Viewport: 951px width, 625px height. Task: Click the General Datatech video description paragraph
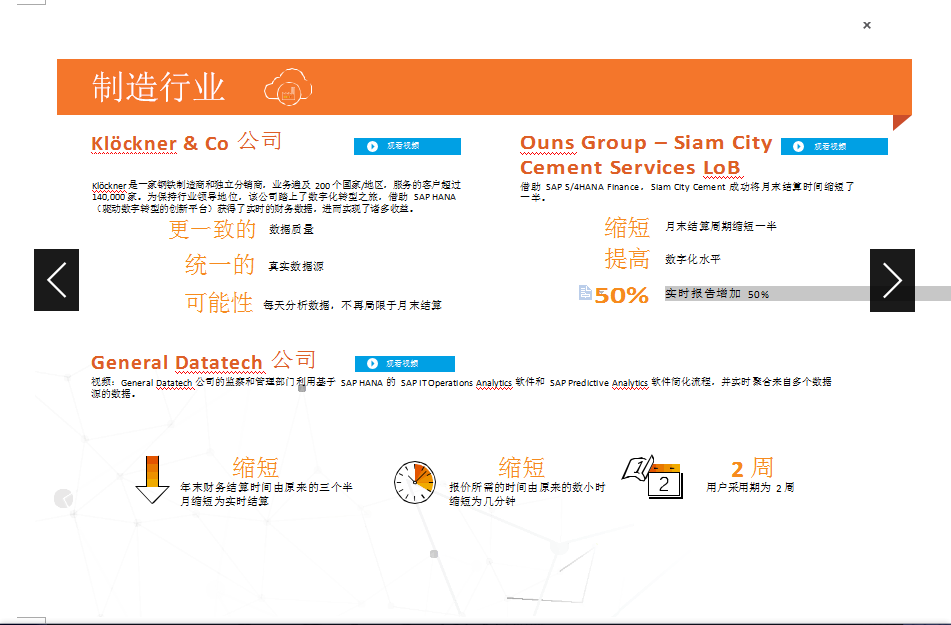[461, 388]
